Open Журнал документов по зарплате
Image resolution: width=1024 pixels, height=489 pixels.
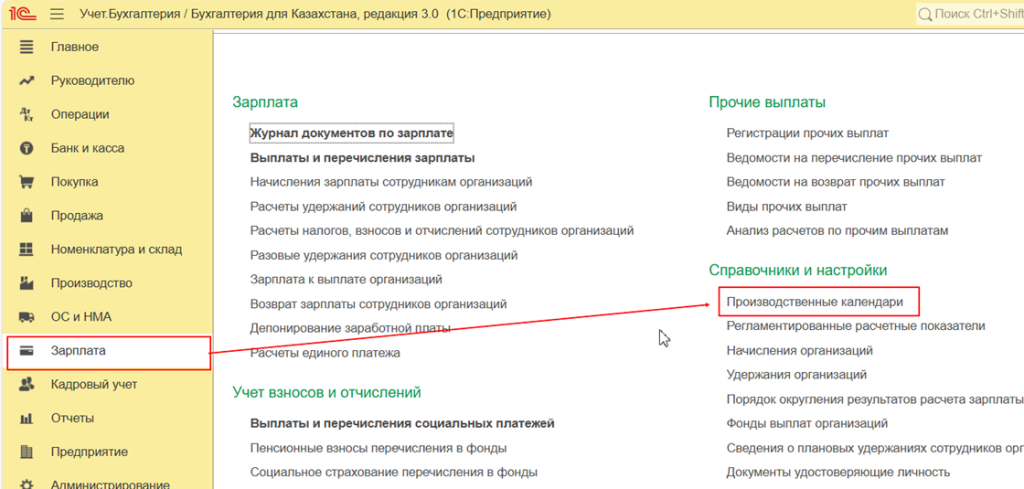point(351,133)
